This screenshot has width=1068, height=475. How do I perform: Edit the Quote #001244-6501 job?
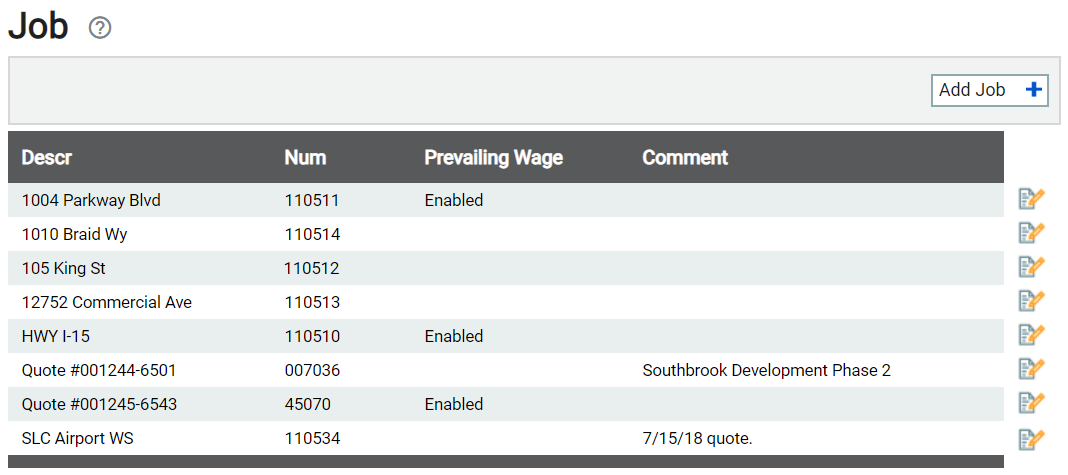tap(1031, 369)
